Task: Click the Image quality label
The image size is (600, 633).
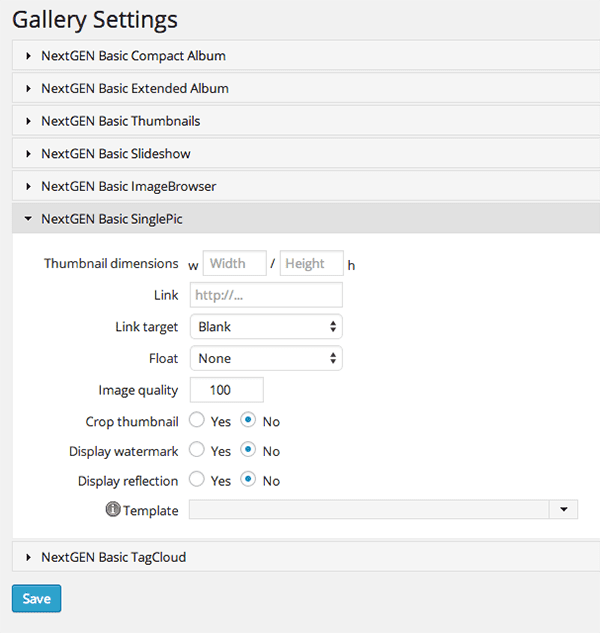Action: coord(138,390)
